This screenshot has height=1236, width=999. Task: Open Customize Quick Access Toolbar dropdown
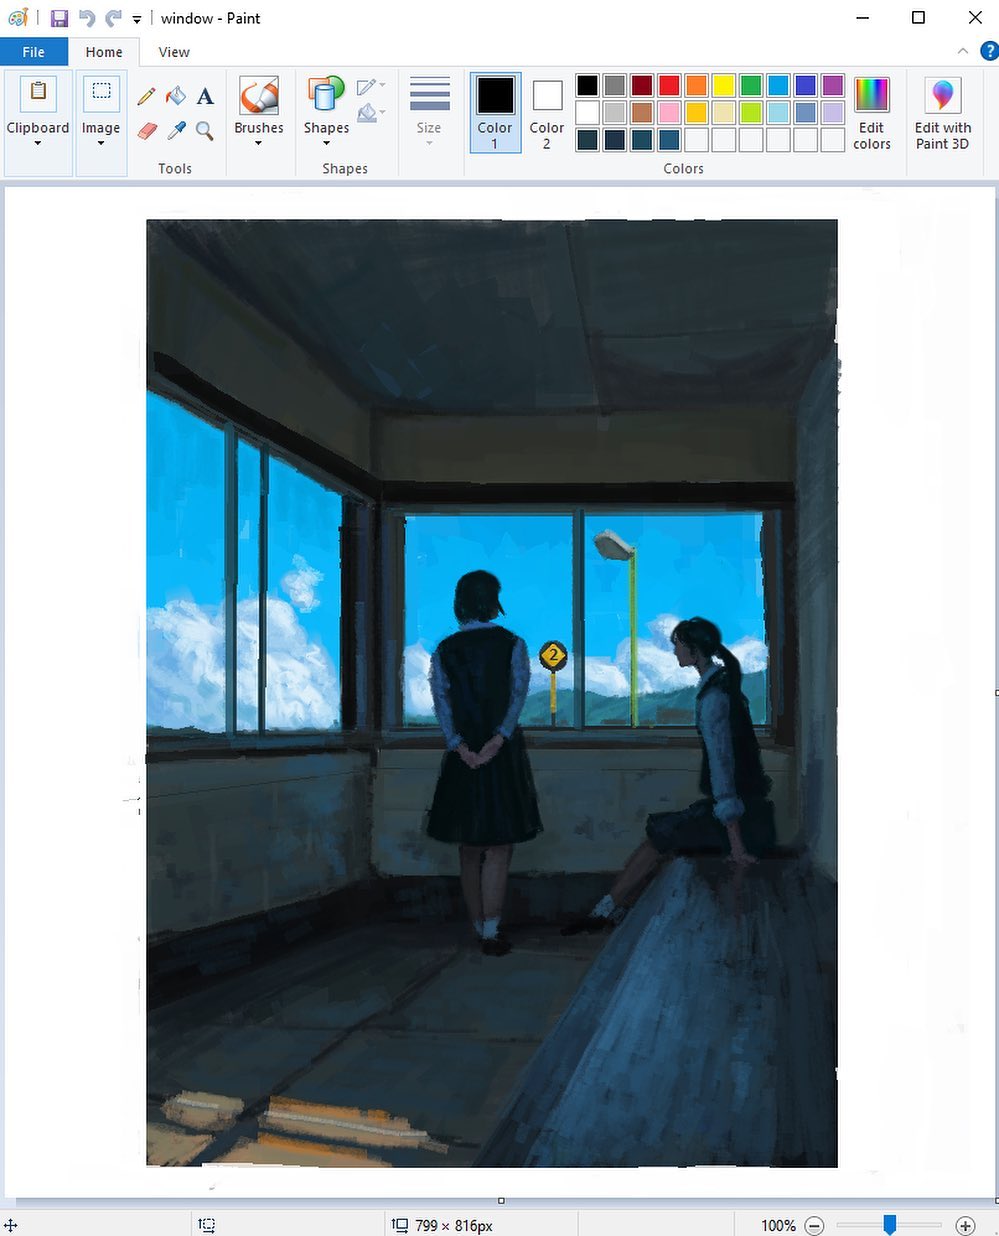(137, 19)
